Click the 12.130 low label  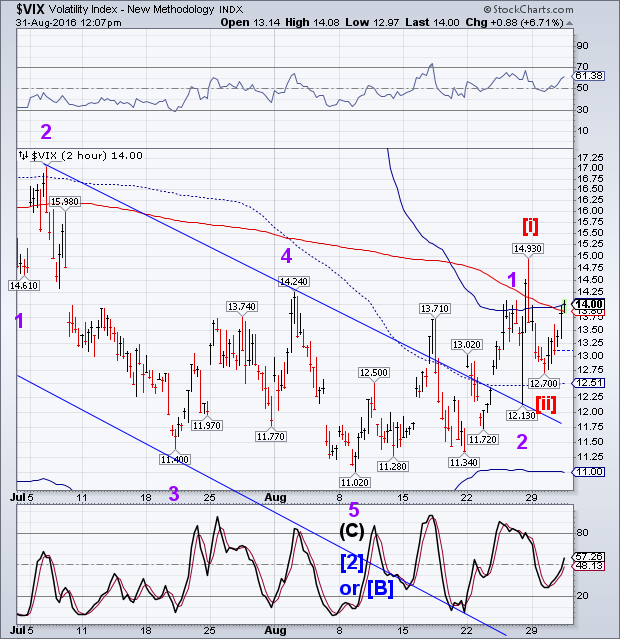(521, 415)
